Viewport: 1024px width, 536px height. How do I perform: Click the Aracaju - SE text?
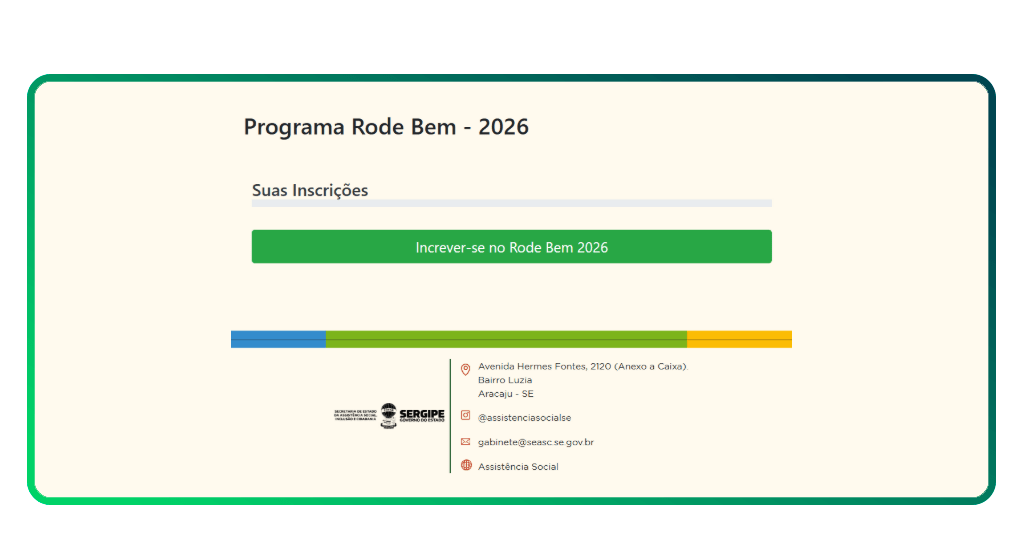(x=505, y=394)
